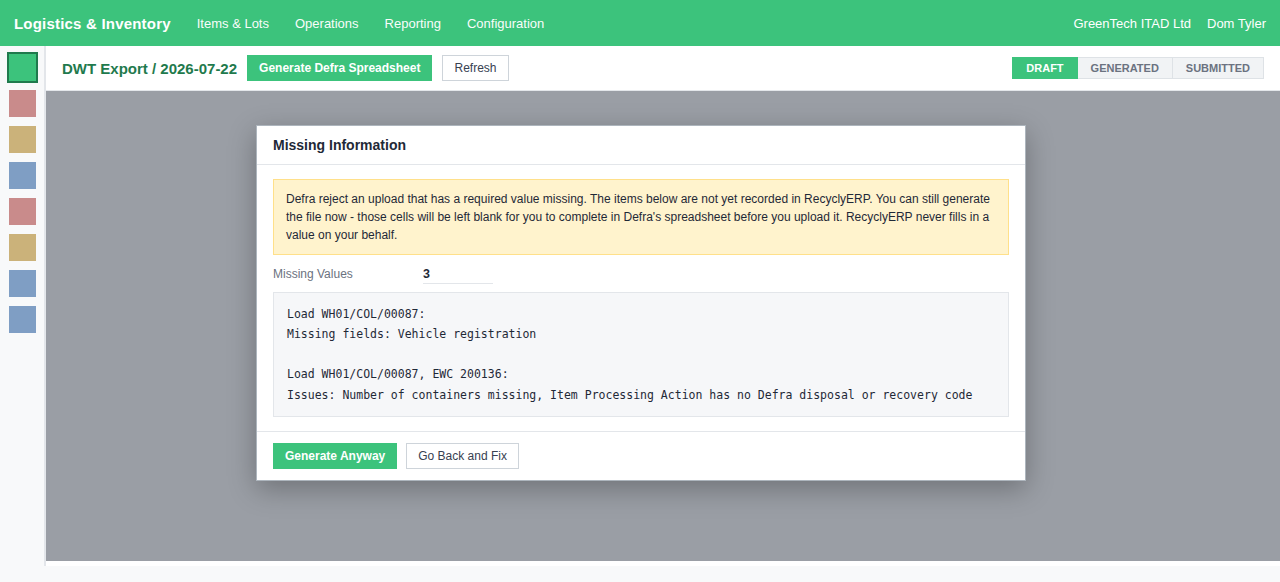1280x582 pixels.
Task: Click the yellow Defra warning message
Action: tap(641, 217)
